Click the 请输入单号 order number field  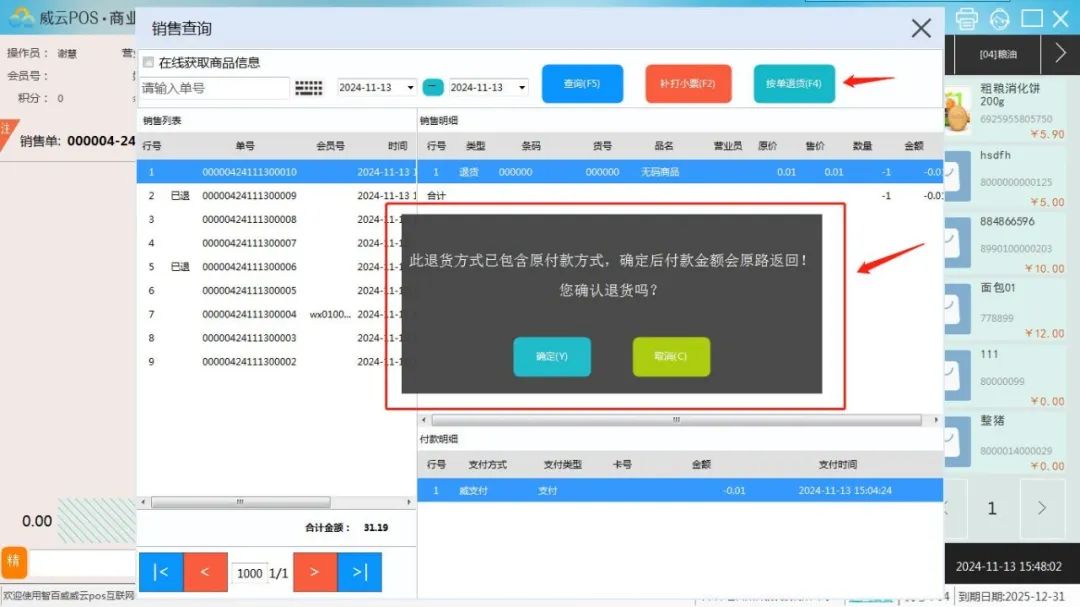point(214,88)
